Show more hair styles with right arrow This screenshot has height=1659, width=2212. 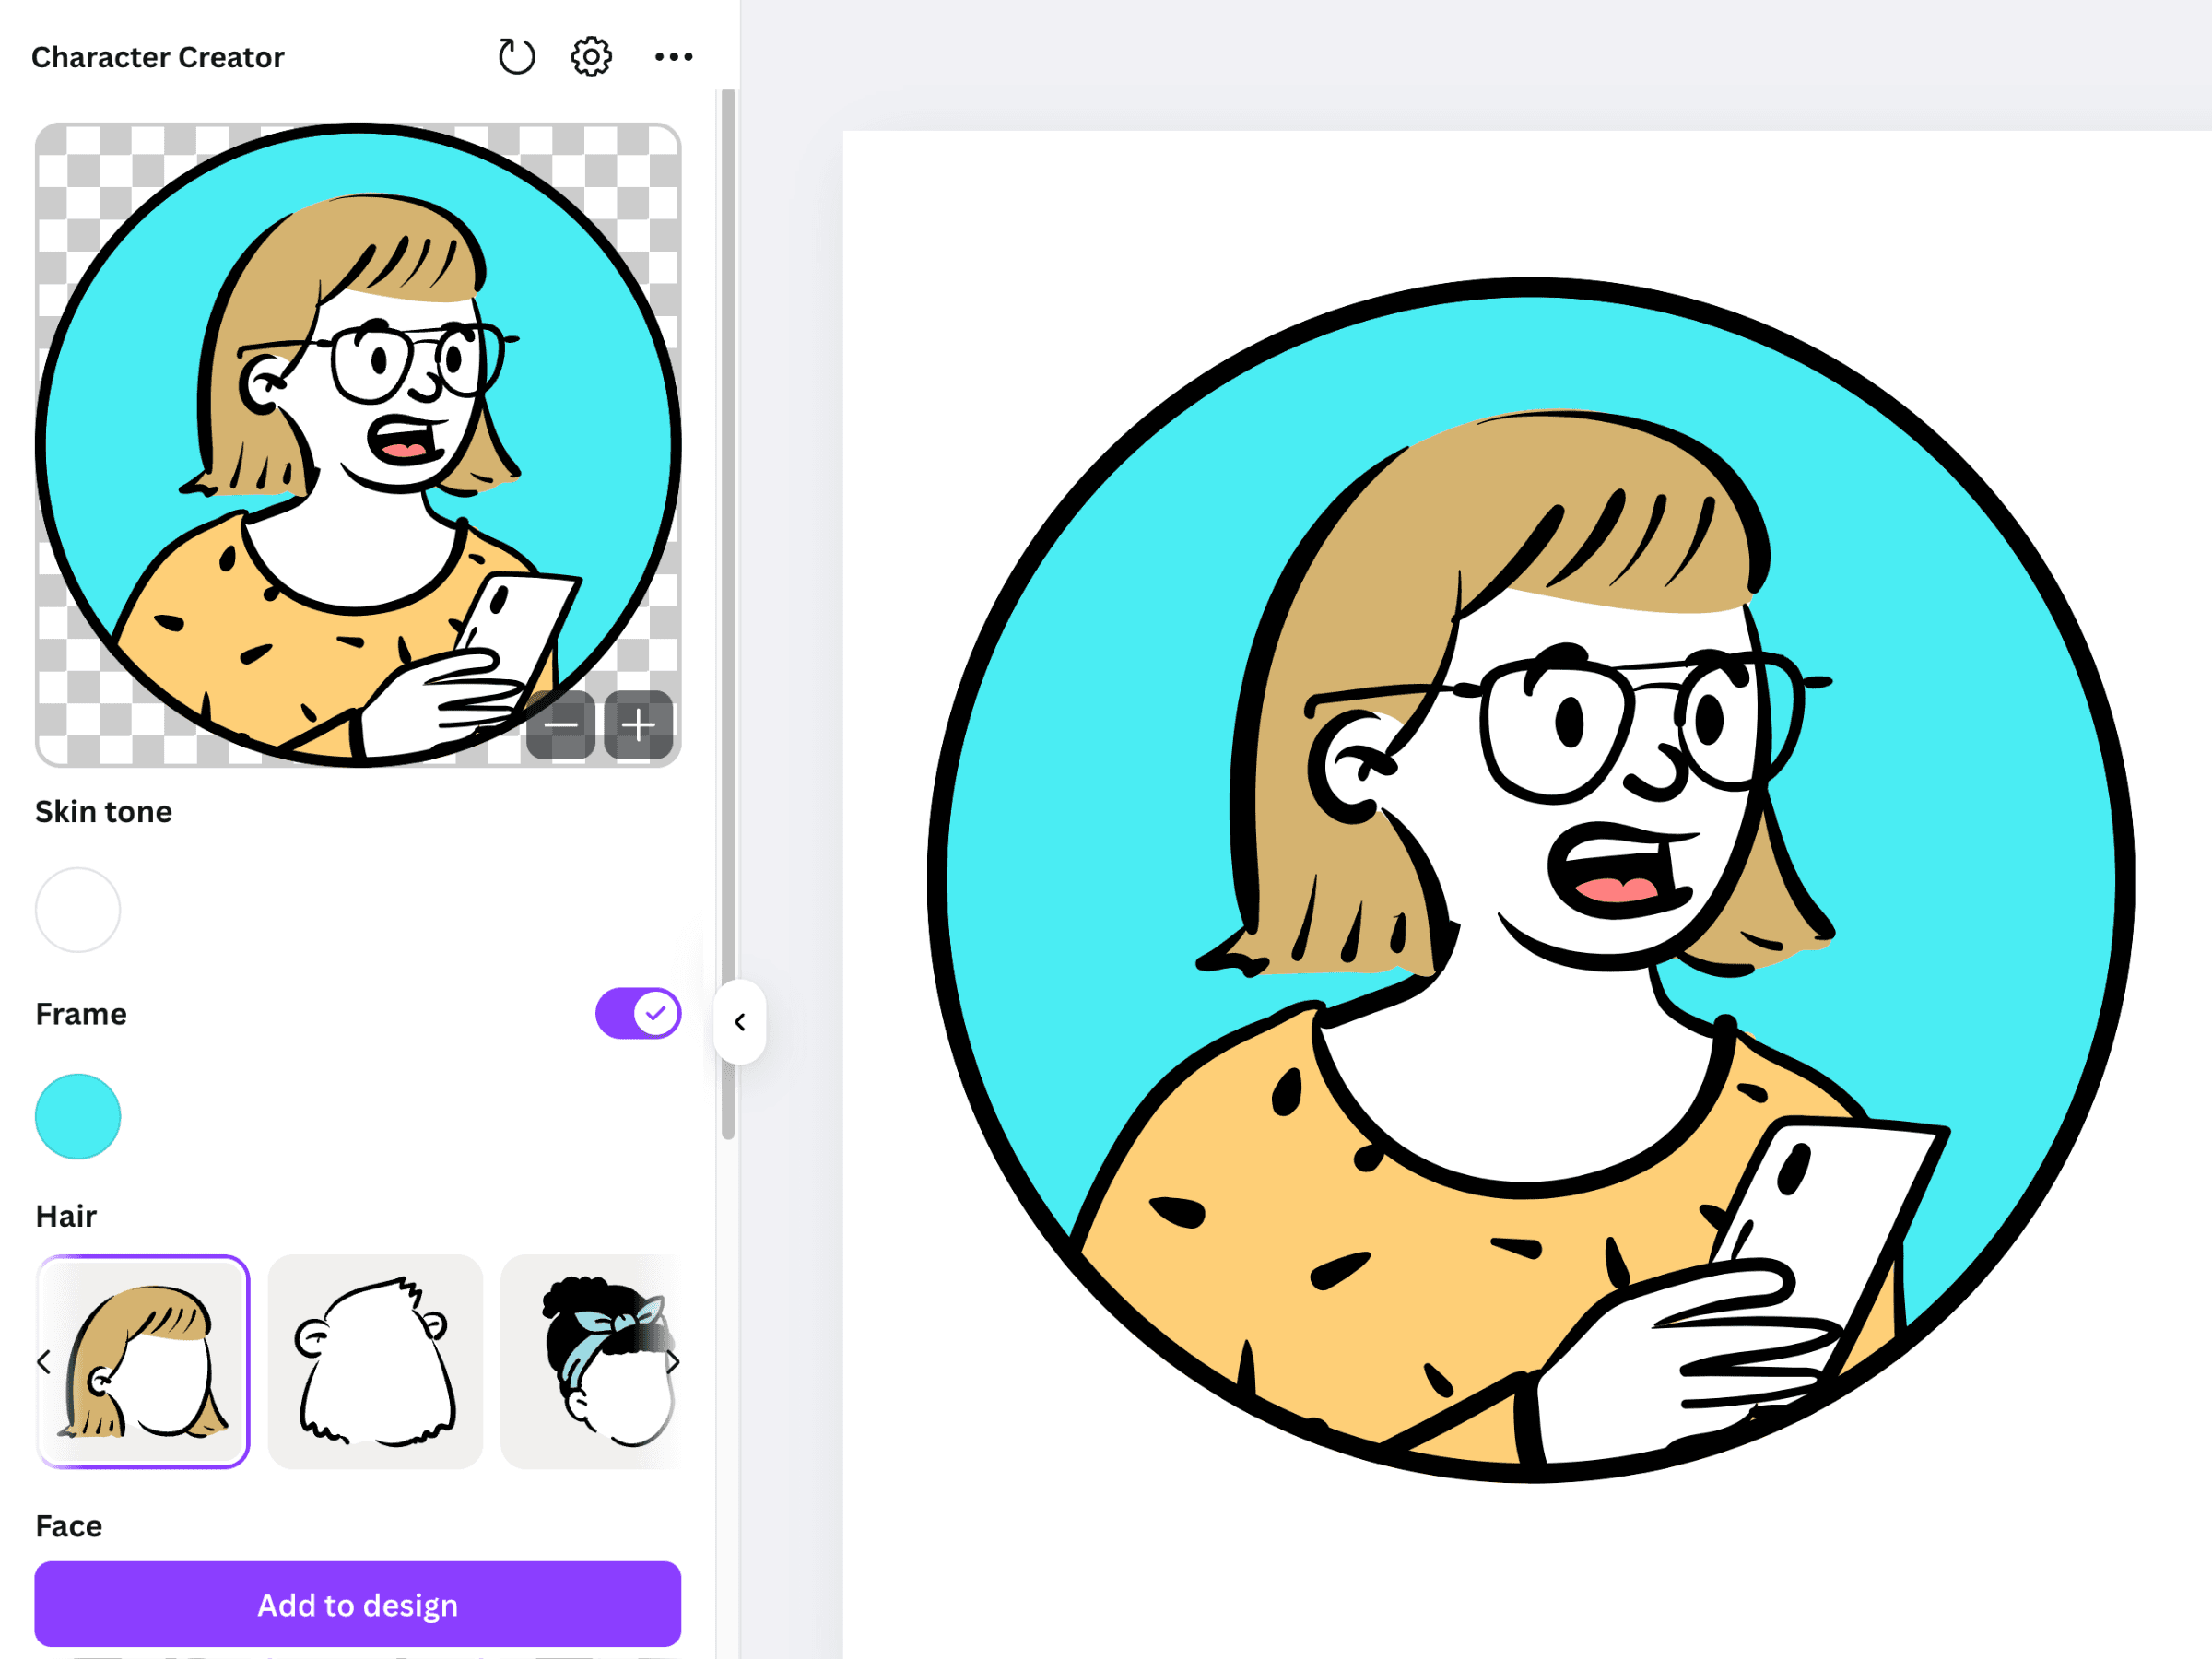click(673, 1362)
